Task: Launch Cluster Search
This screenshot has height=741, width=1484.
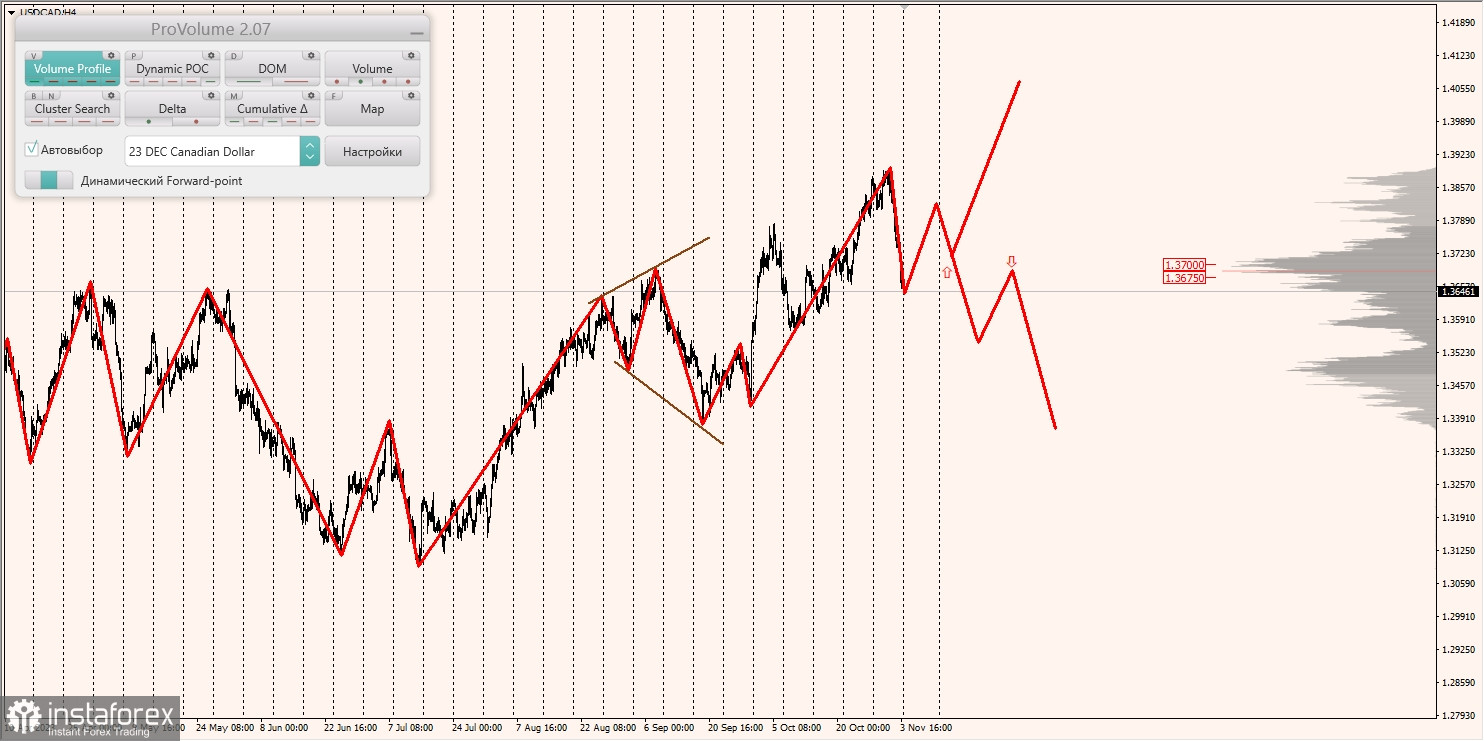Action: coord(72,109)
